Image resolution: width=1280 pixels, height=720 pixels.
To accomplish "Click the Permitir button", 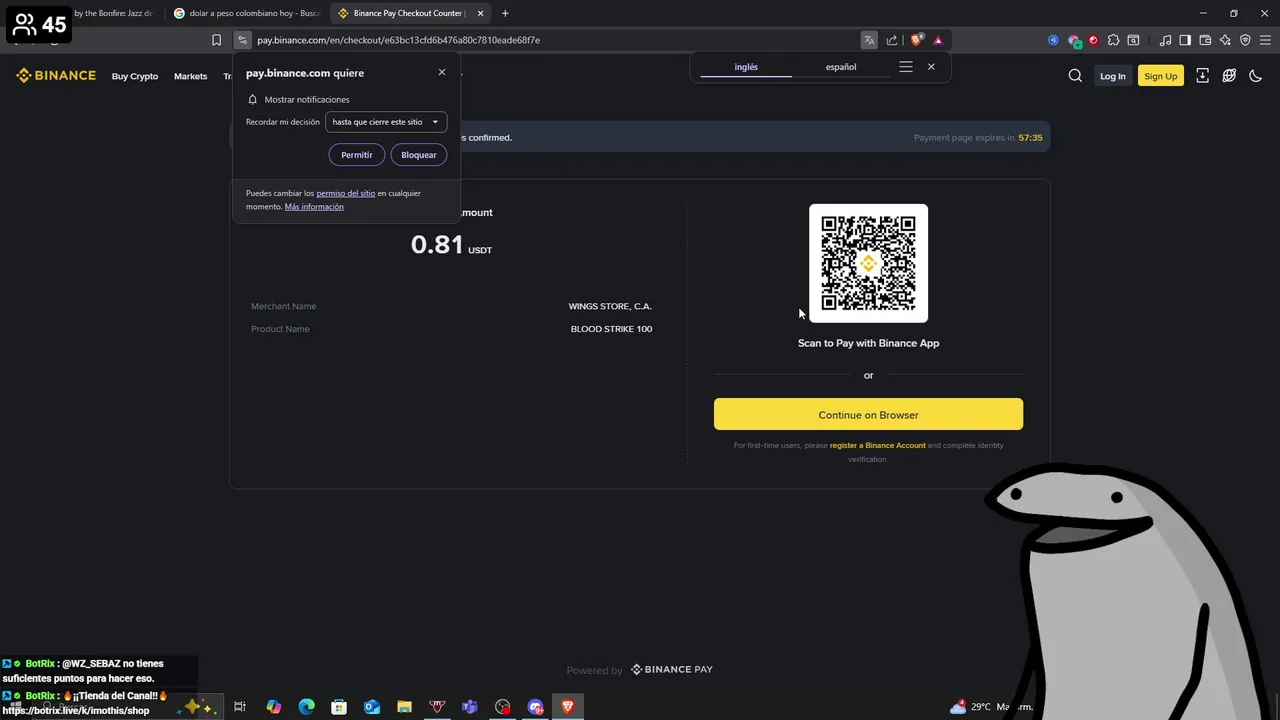I will coord(356,155).
